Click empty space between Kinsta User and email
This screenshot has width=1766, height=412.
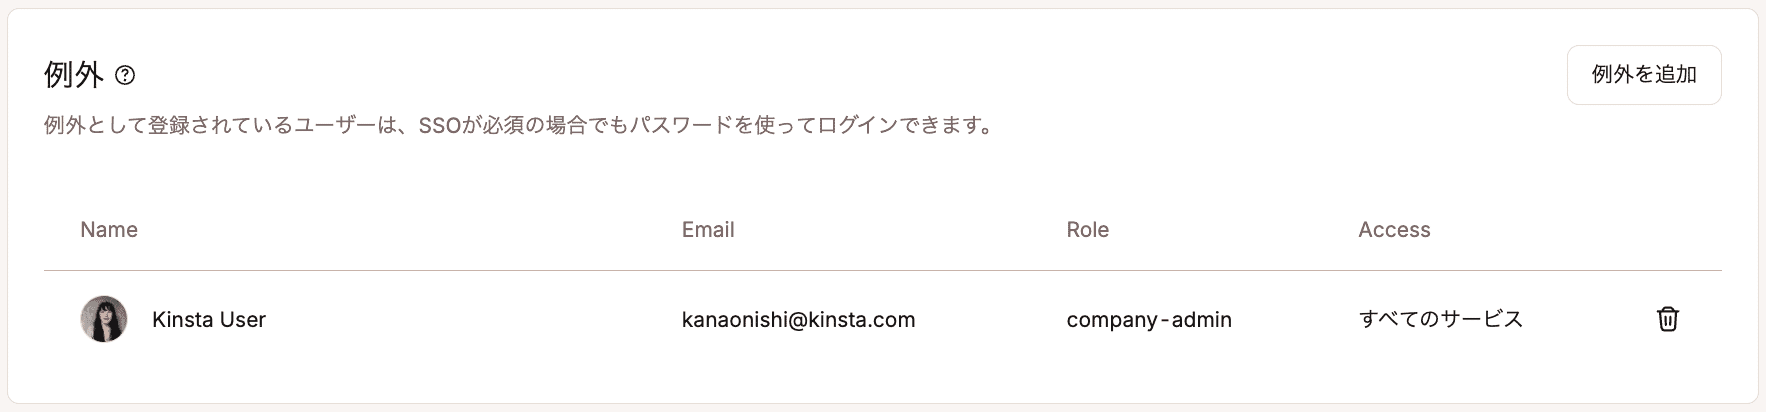point(470,320)
